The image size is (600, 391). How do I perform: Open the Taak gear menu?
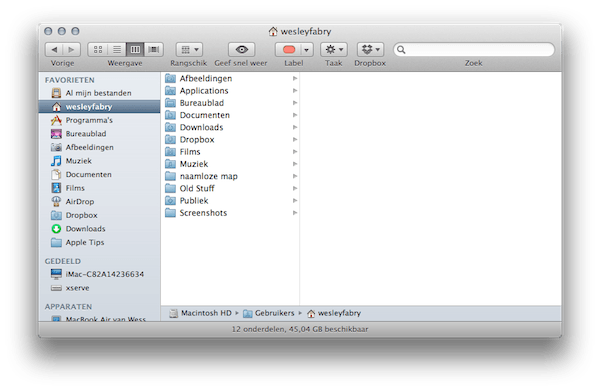(x=334, y=49)
